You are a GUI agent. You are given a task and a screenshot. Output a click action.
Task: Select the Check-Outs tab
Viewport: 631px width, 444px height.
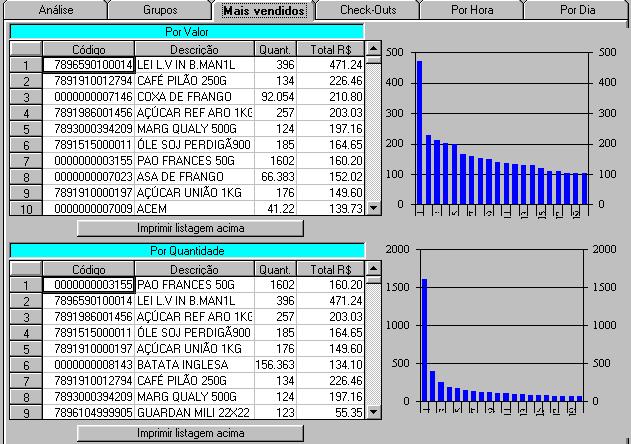pyautogui.click(x=367, y=10)
